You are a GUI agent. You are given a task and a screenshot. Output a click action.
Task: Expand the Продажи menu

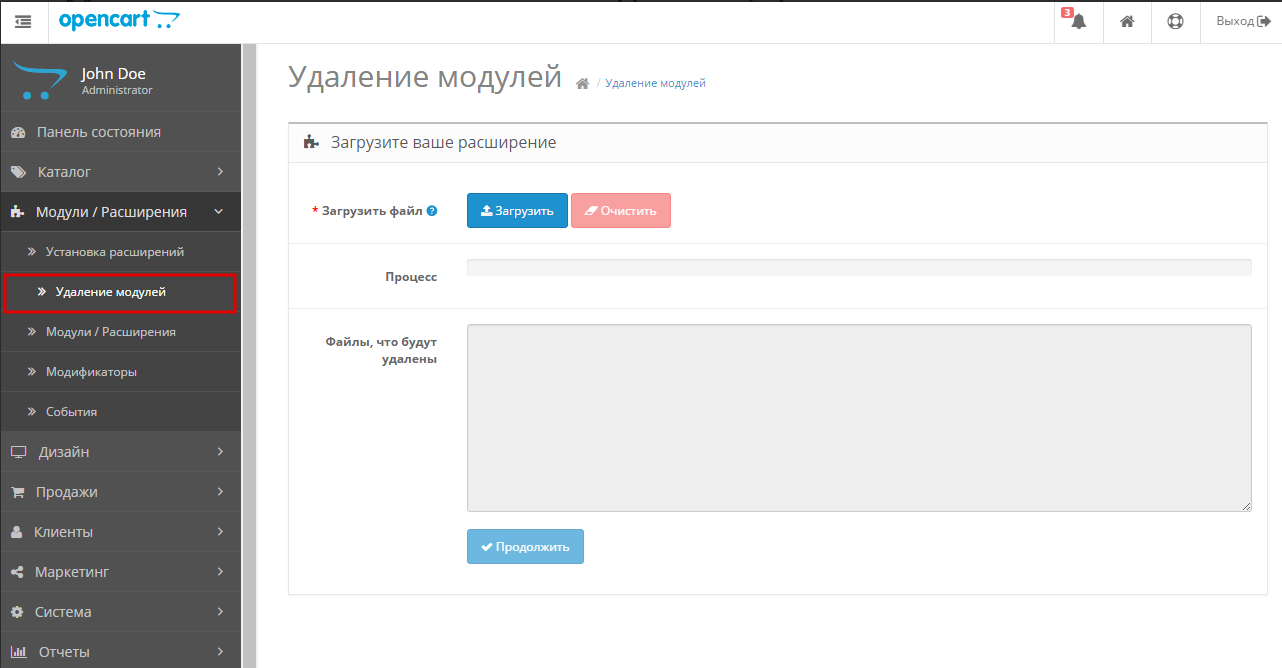point(120,492)
